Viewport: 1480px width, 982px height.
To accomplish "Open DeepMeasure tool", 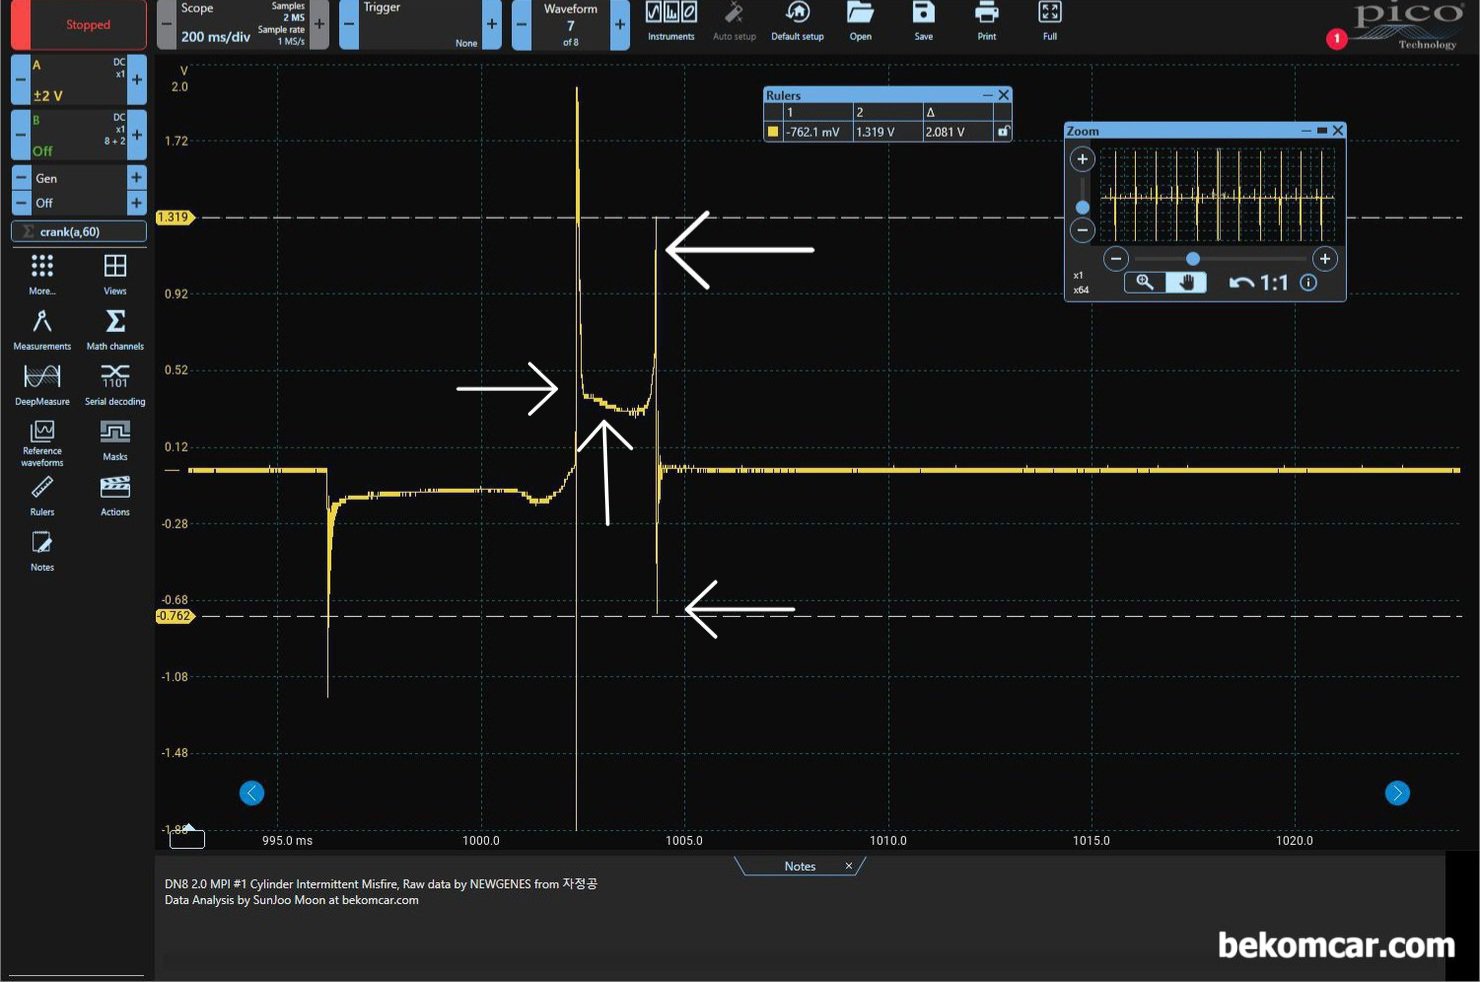I will coord(42,385).
